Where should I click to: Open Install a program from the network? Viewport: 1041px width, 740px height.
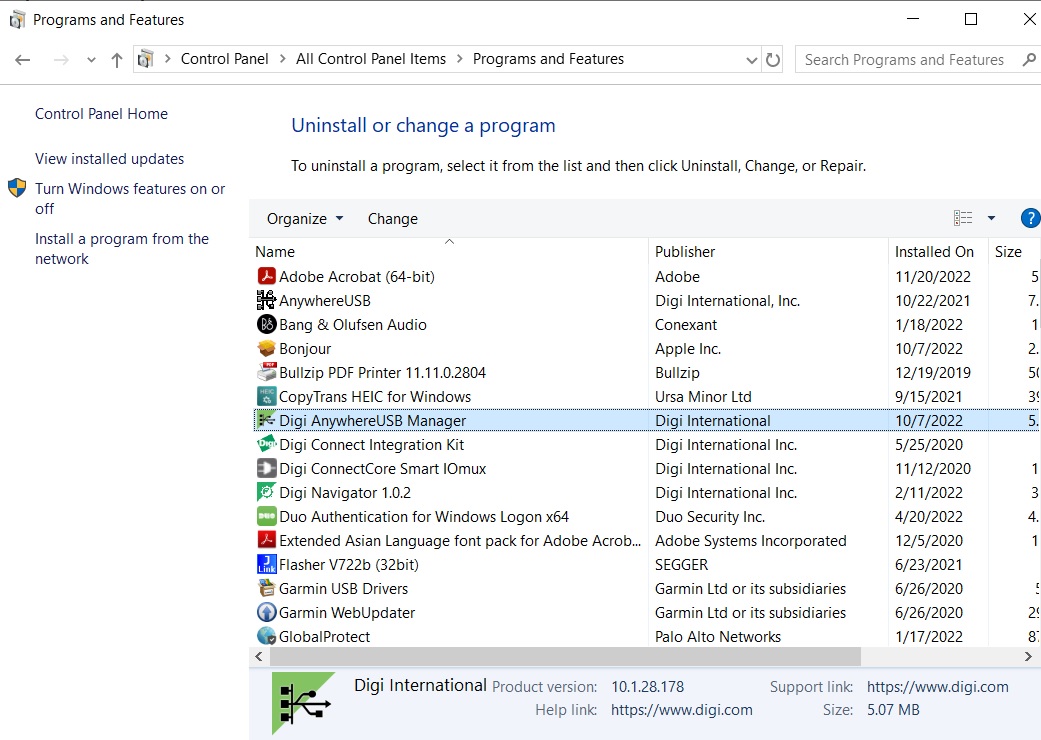(x=122, y=248)
